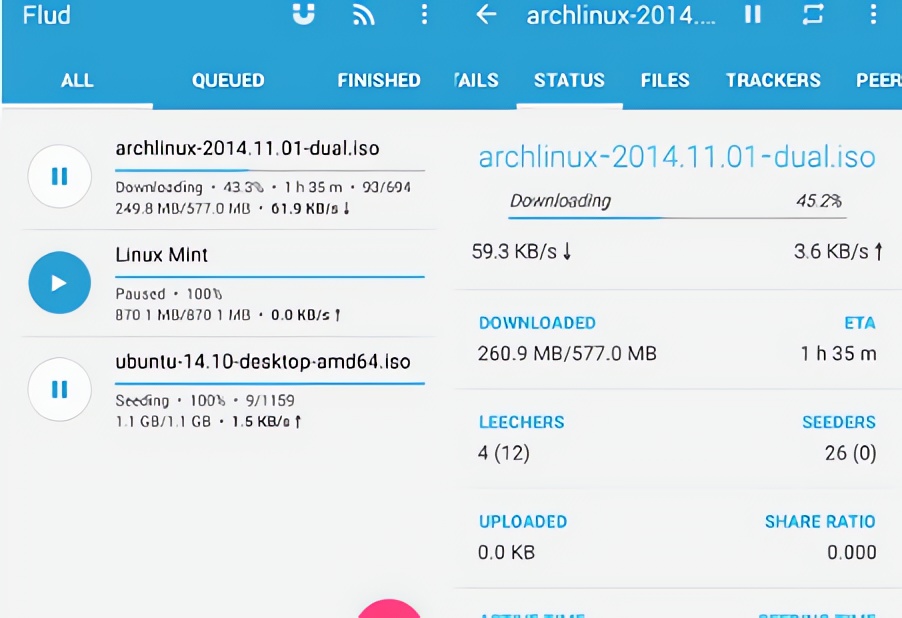Open the RSS feed icon
This screenshot has height=618, width=902.
364,15
